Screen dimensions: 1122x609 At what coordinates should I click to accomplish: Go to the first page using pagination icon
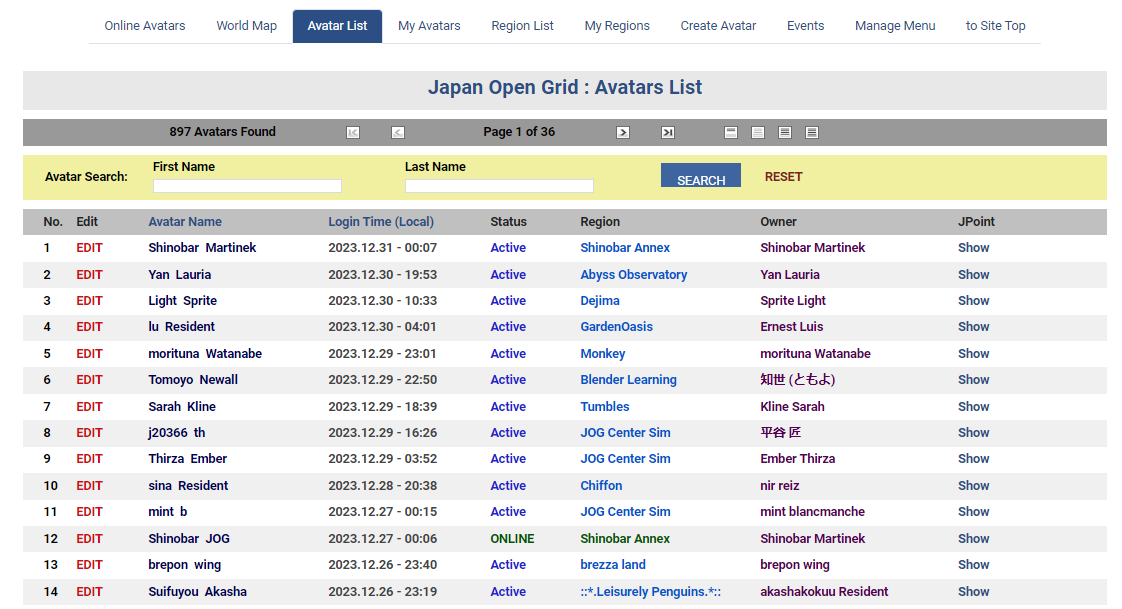pos(353,132)
